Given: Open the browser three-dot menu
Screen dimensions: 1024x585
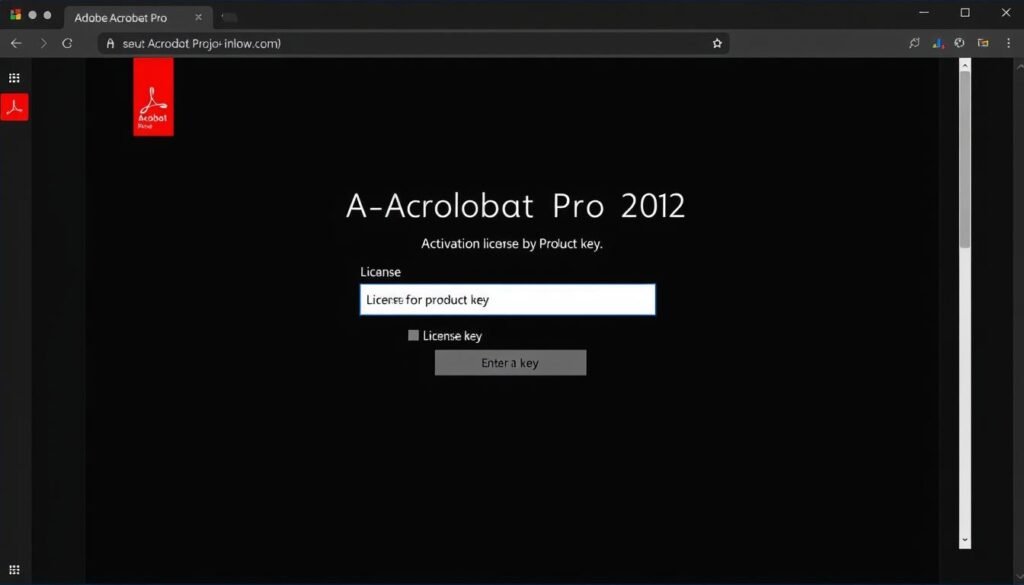Looking at the screenshot, I should click(1008, 43).
